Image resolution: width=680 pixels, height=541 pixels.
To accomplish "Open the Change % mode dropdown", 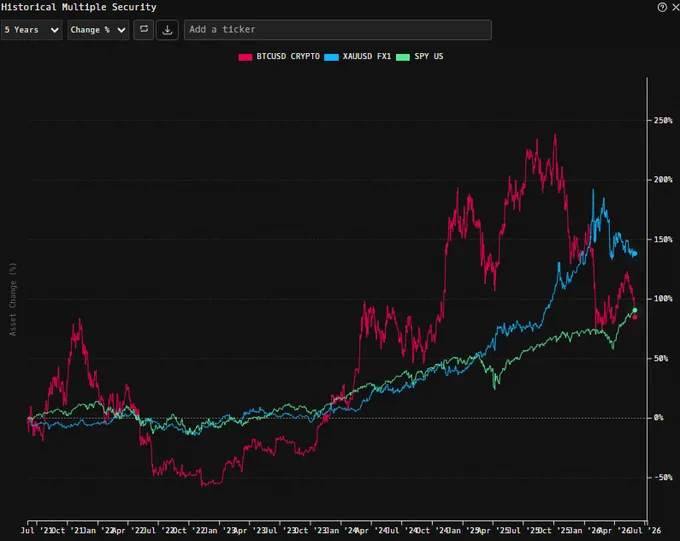I will tap(98, 30).
